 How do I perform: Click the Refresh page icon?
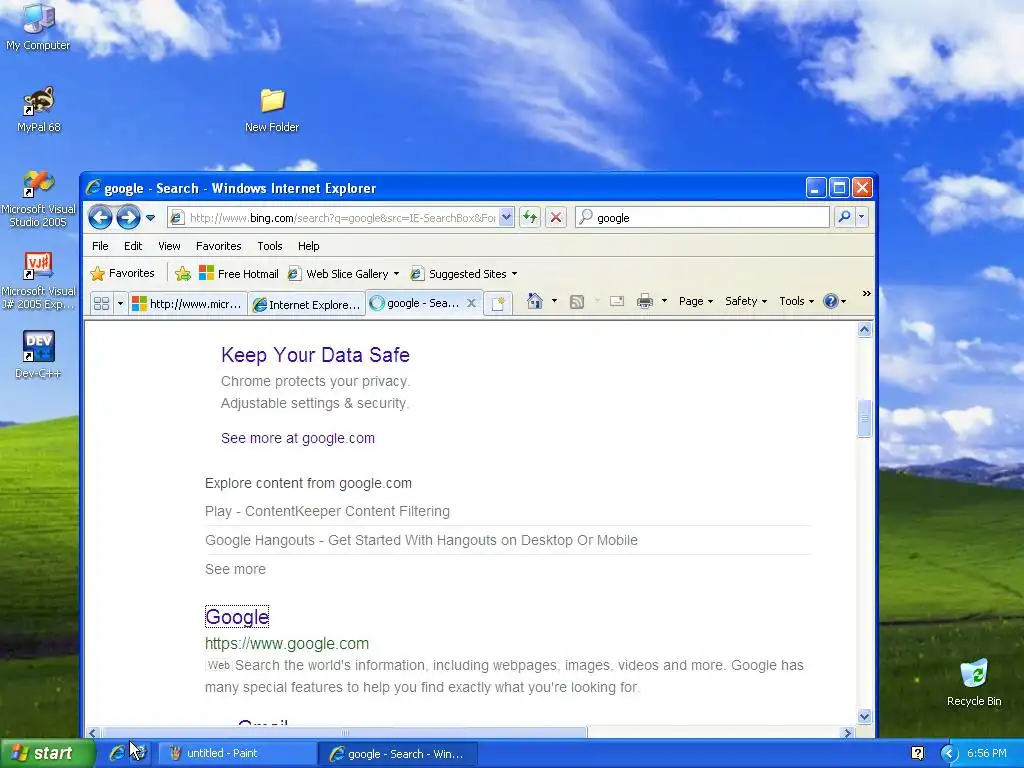(x=530, y=217)
